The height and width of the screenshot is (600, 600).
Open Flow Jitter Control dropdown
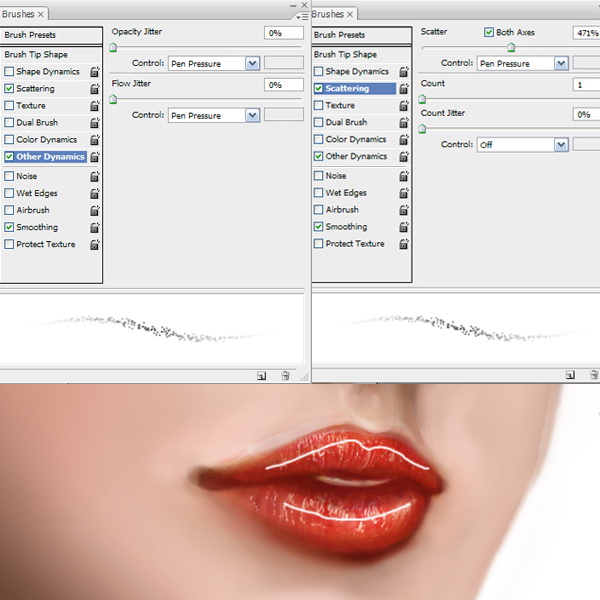coord(214,116)
